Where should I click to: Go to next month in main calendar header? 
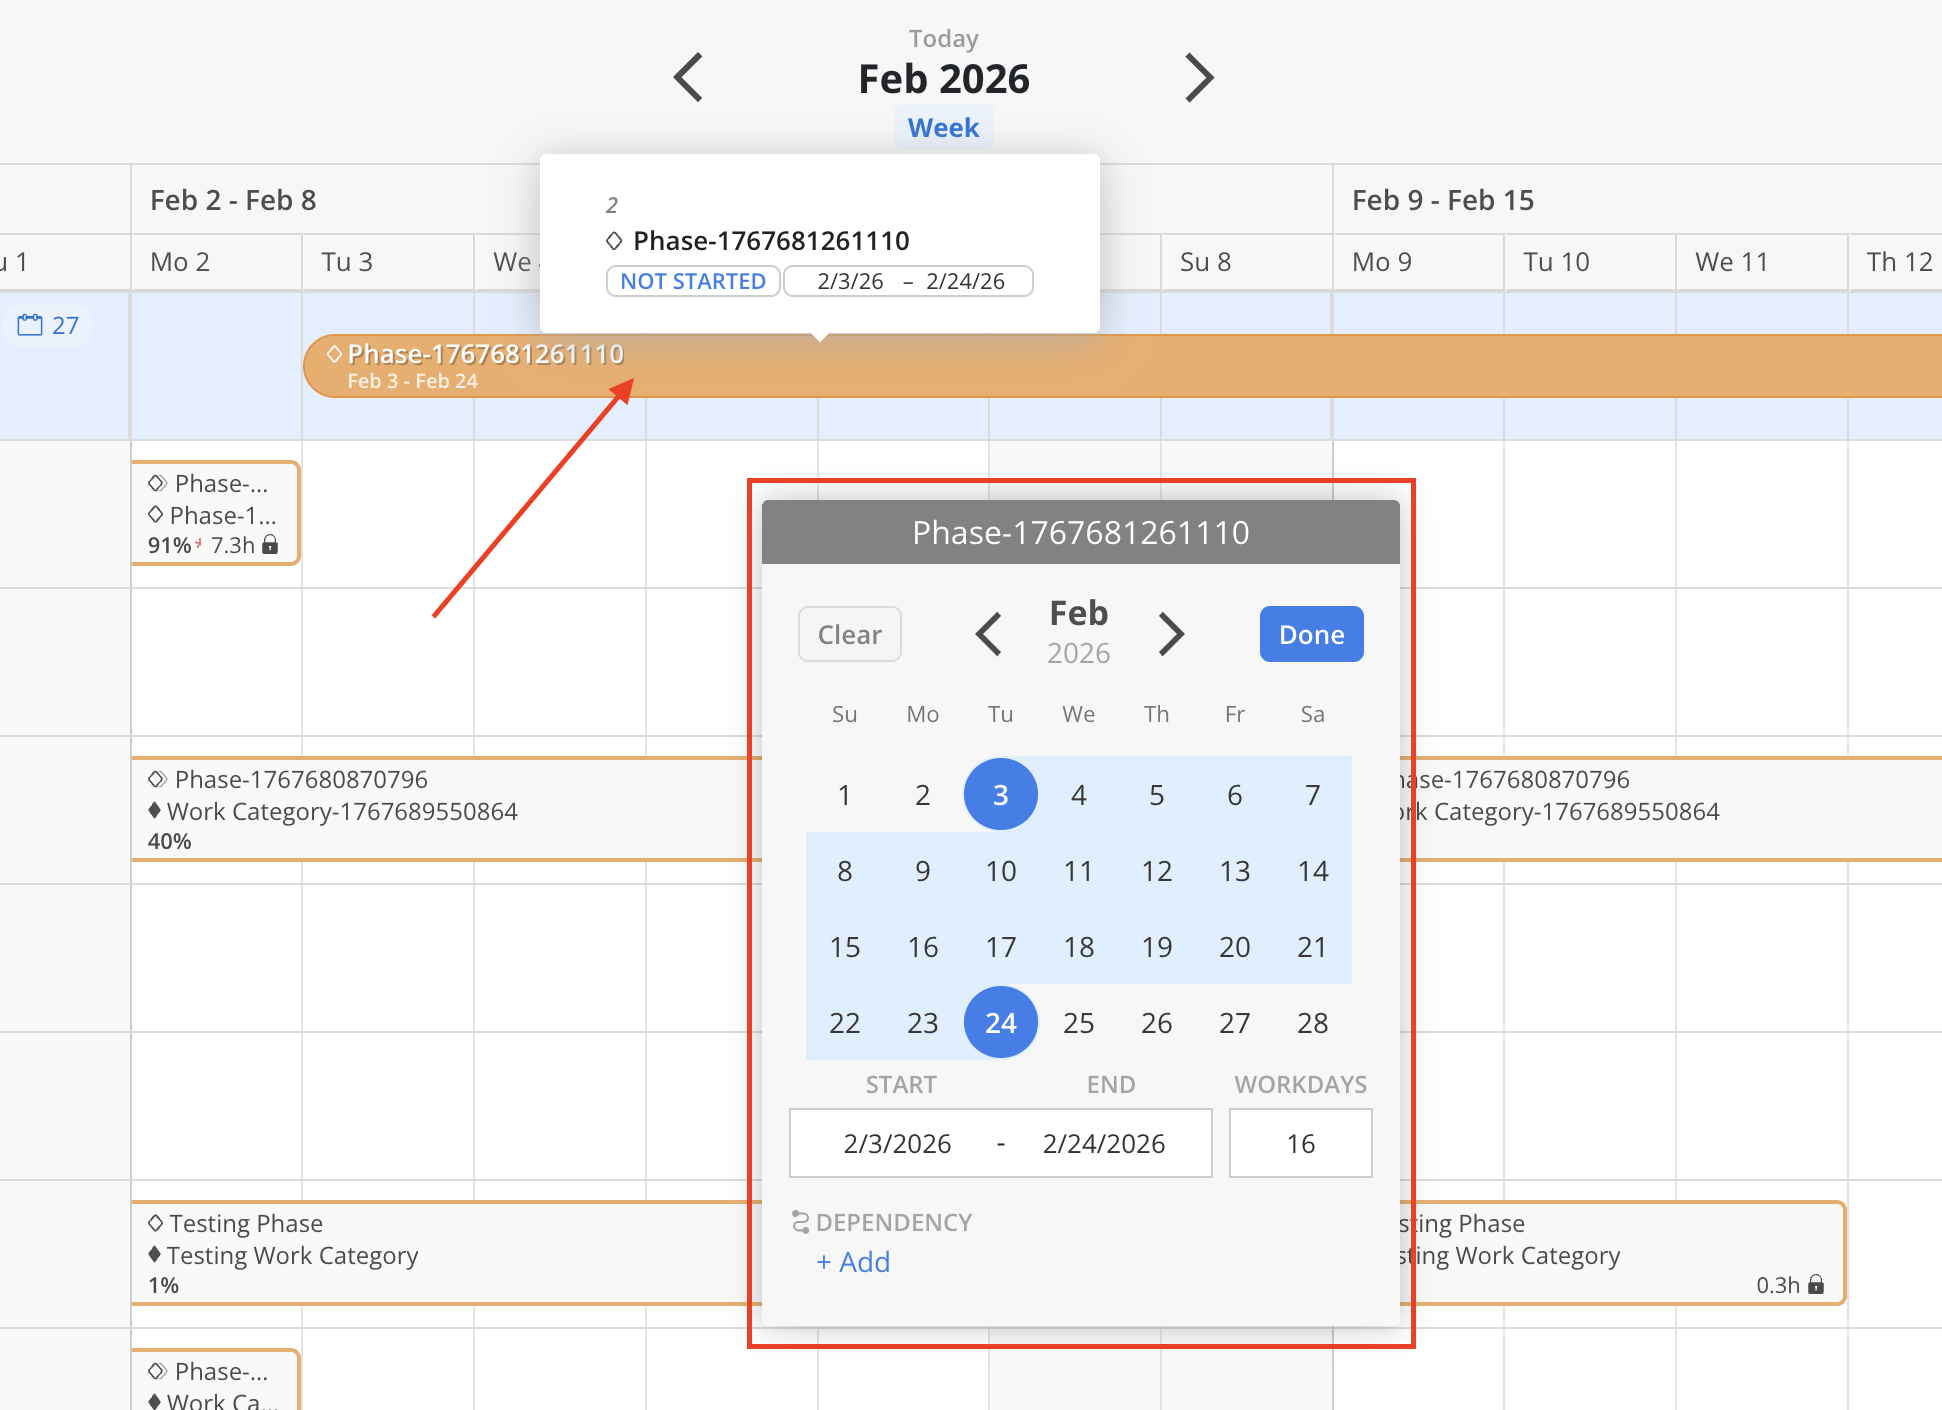click(1198, 78)
